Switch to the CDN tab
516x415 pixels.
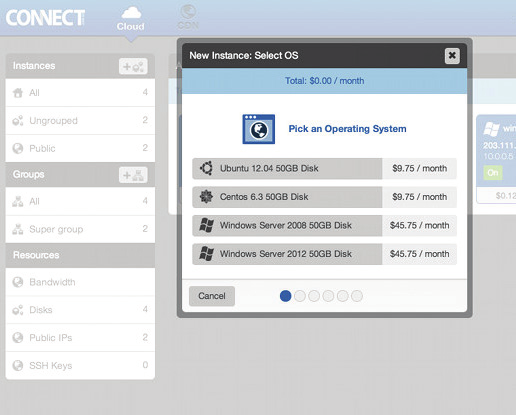pos(188,17)
